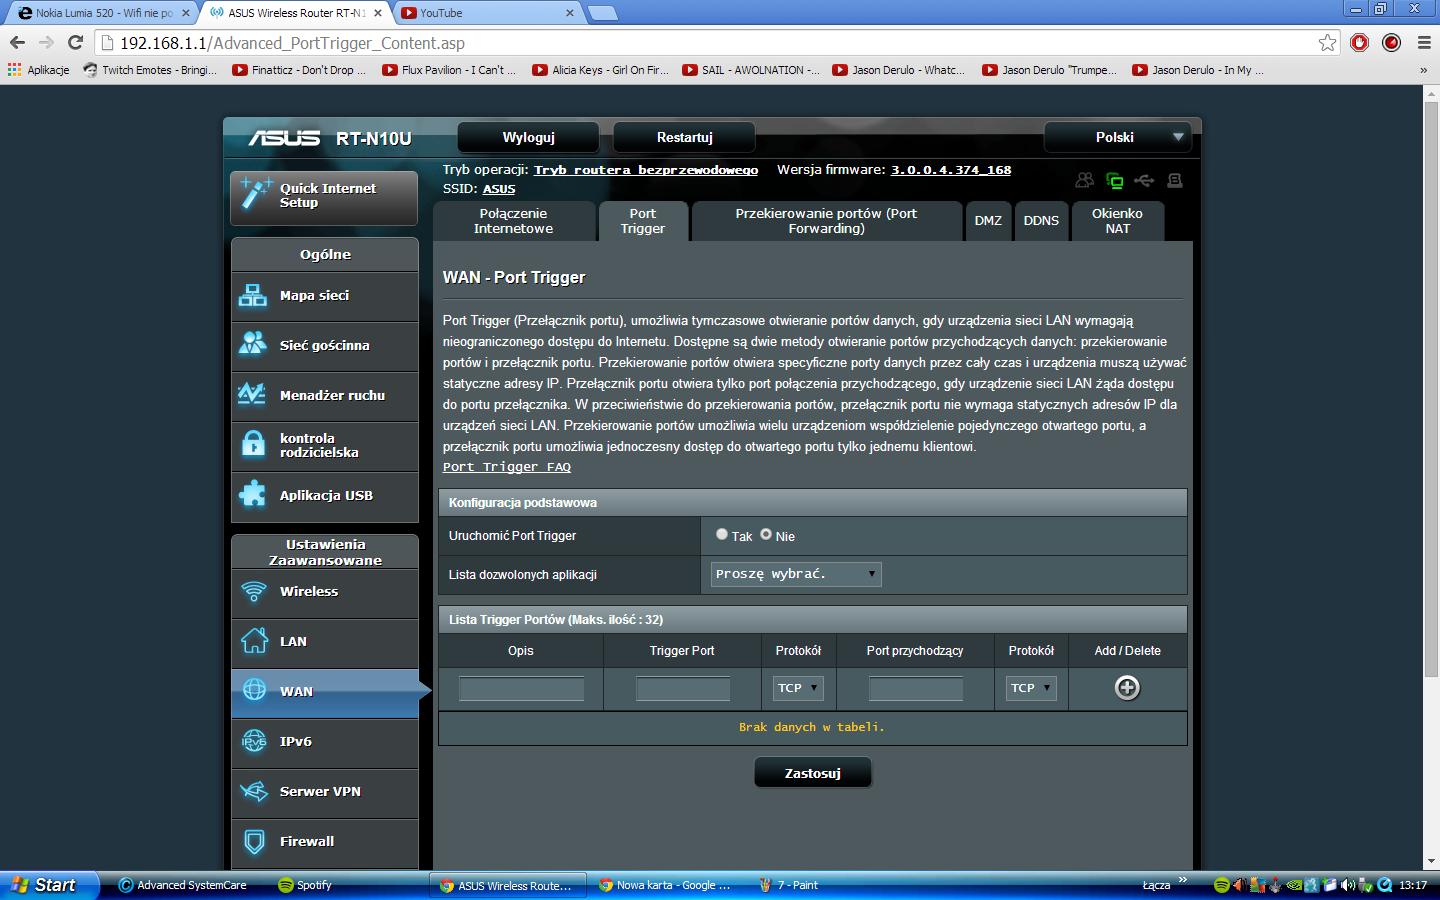The height and width of the screenshot is (900, 1440).
Task: Select Tak to enable Port Trigger
Action: [x=721, y=535]
